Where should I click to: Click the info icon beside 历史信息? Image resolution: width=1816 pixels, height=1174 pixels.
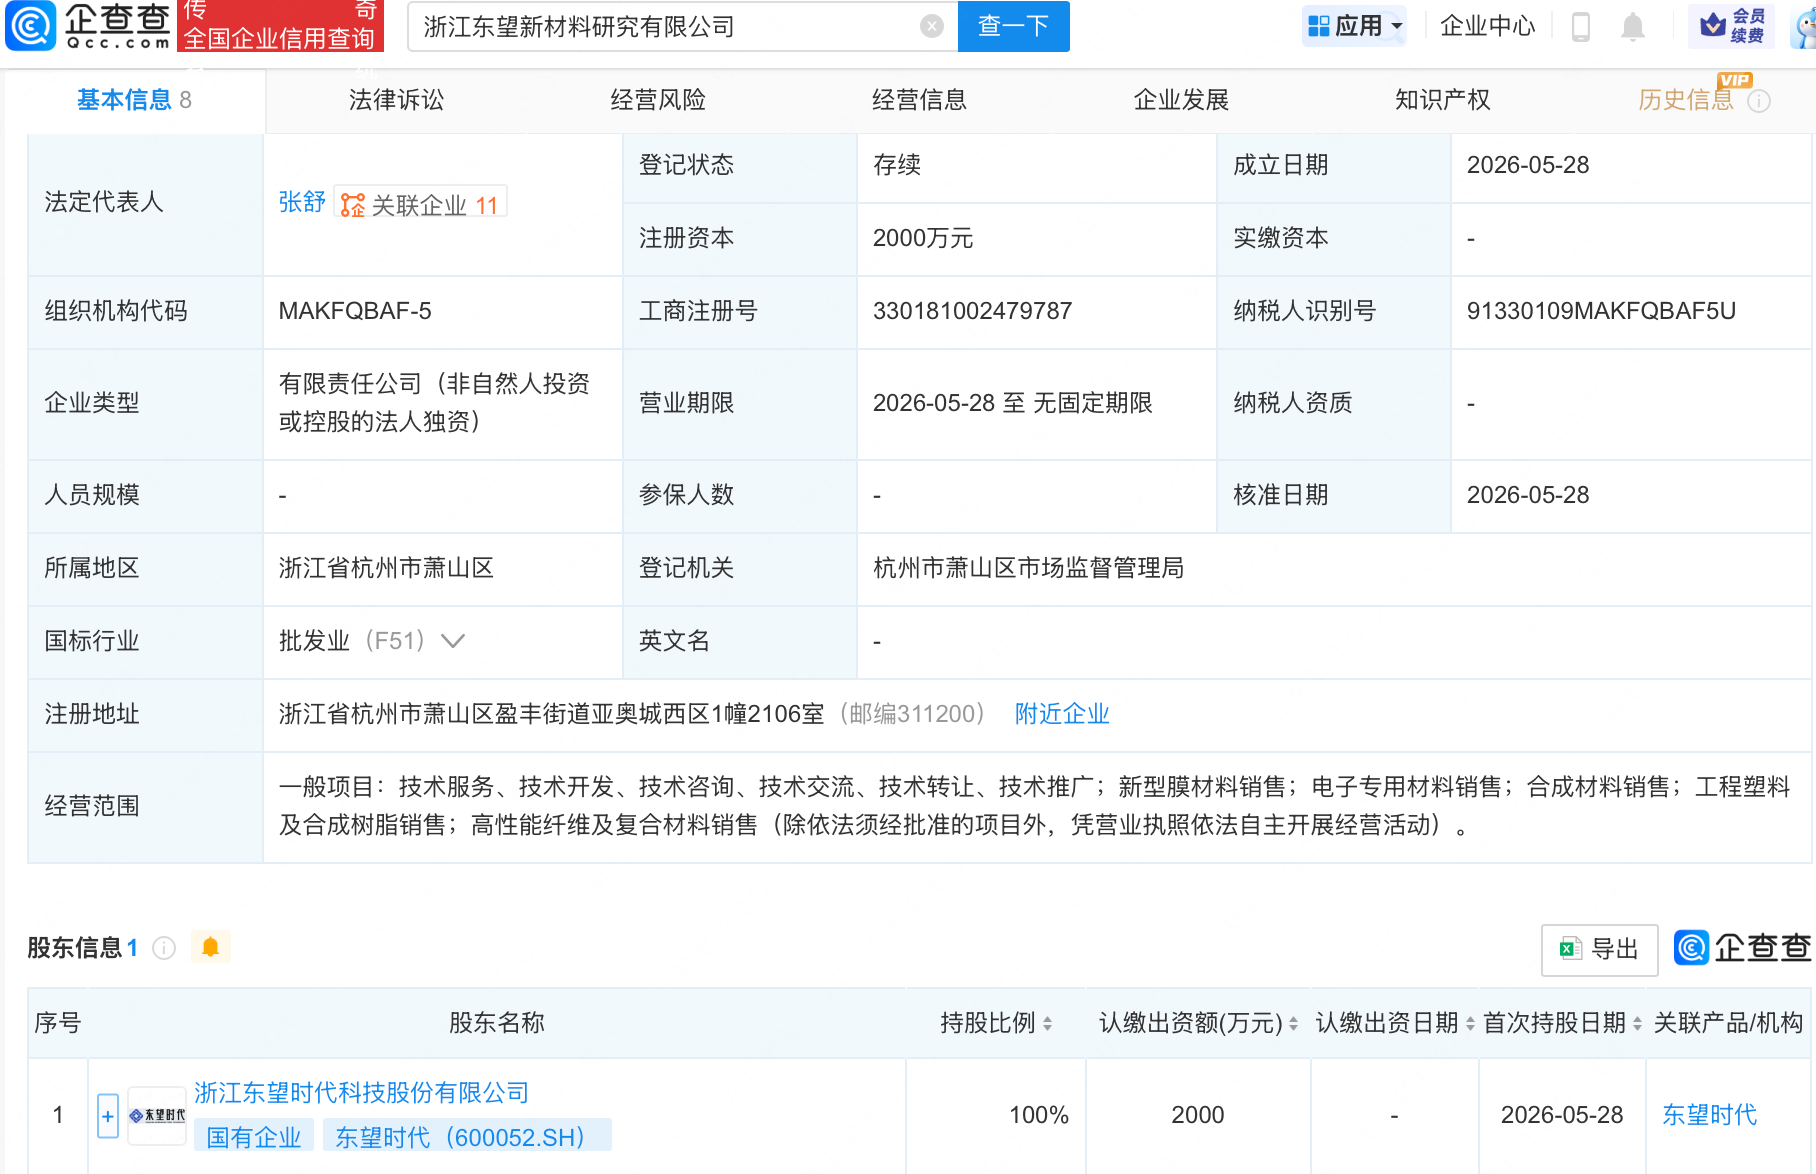1759,101
